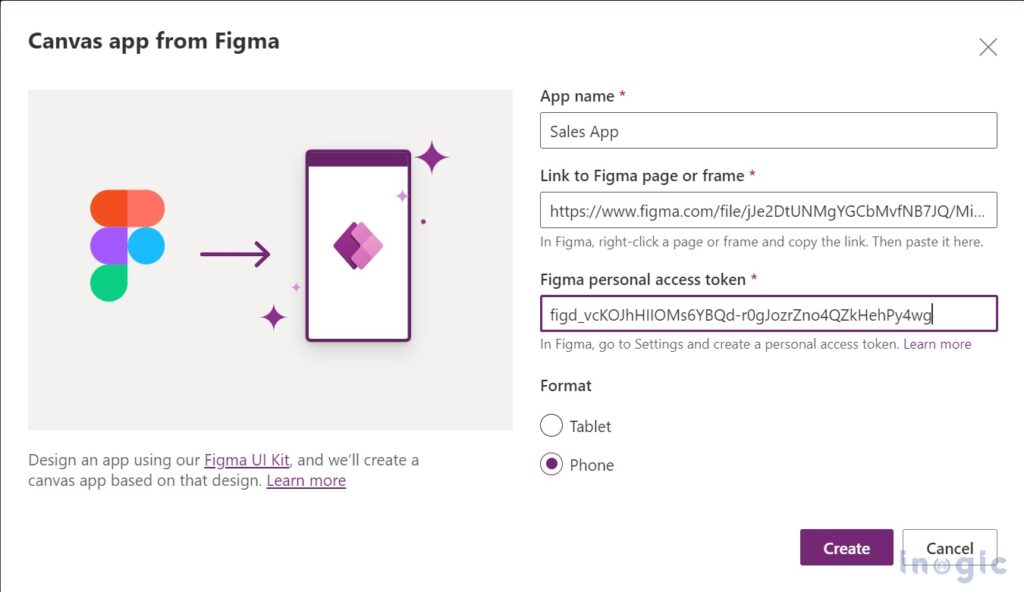1024x592 pixels.
Task: Click the large sparkle icon near the phone
Action: coord(432,156)
